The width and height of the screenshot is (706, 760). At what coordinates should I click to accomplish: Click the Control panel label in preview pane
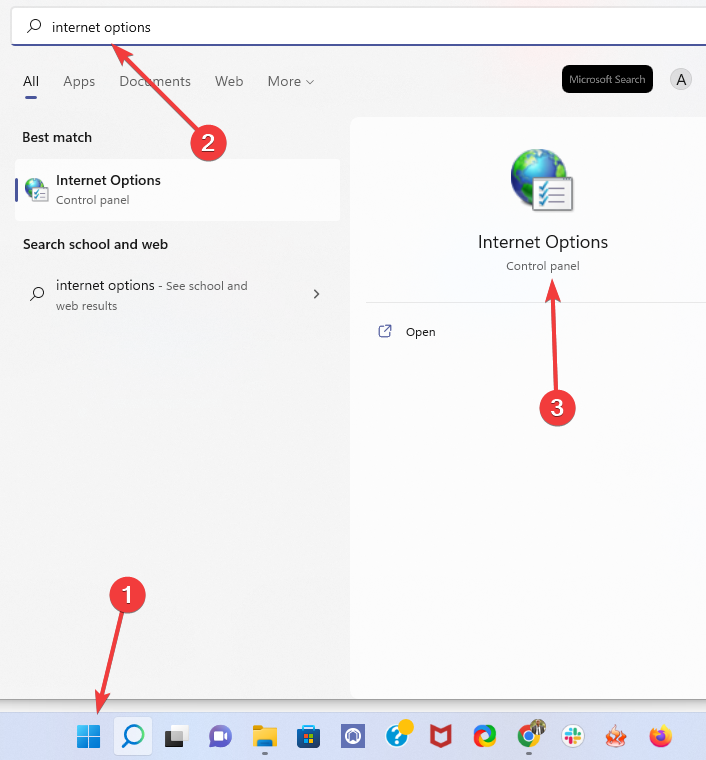pyautogui.click(x=543, y=266)
